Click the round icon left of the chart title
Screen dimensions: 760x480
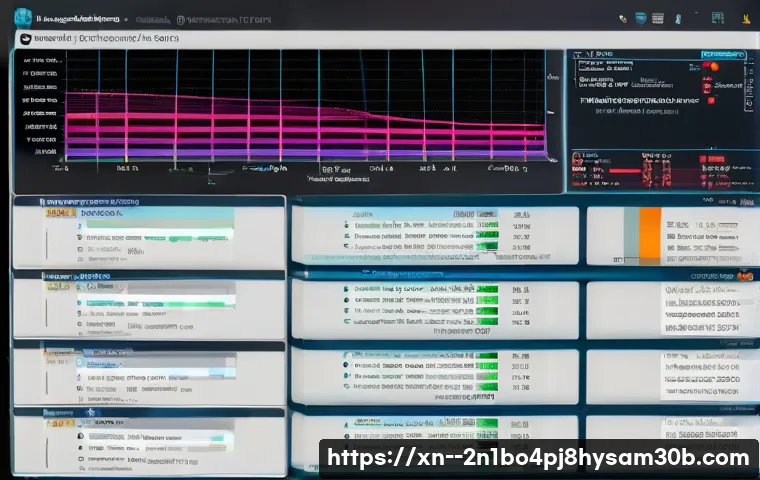coord(23,39)
